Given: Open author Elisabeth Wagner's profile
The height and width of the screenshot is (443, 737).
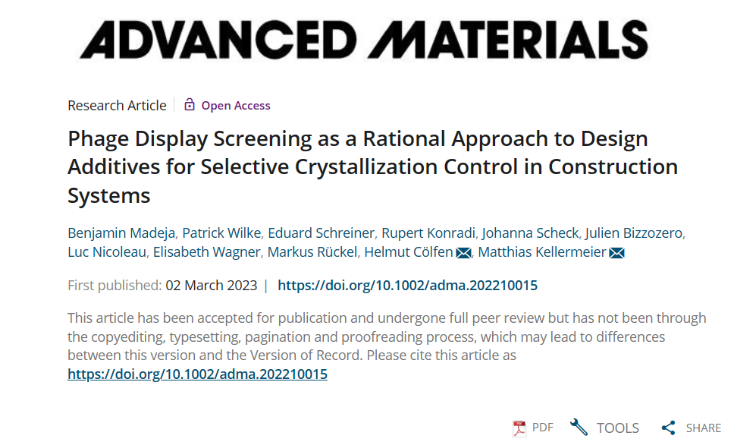Looking at the screenshot, I should [x=206, y=252].
